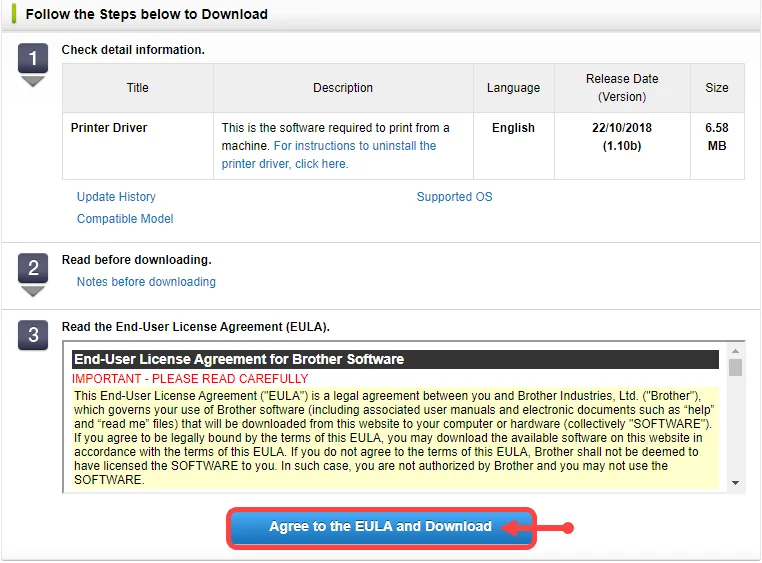
Task: Open the Compatible Model link
Action: tap(125, 219)
